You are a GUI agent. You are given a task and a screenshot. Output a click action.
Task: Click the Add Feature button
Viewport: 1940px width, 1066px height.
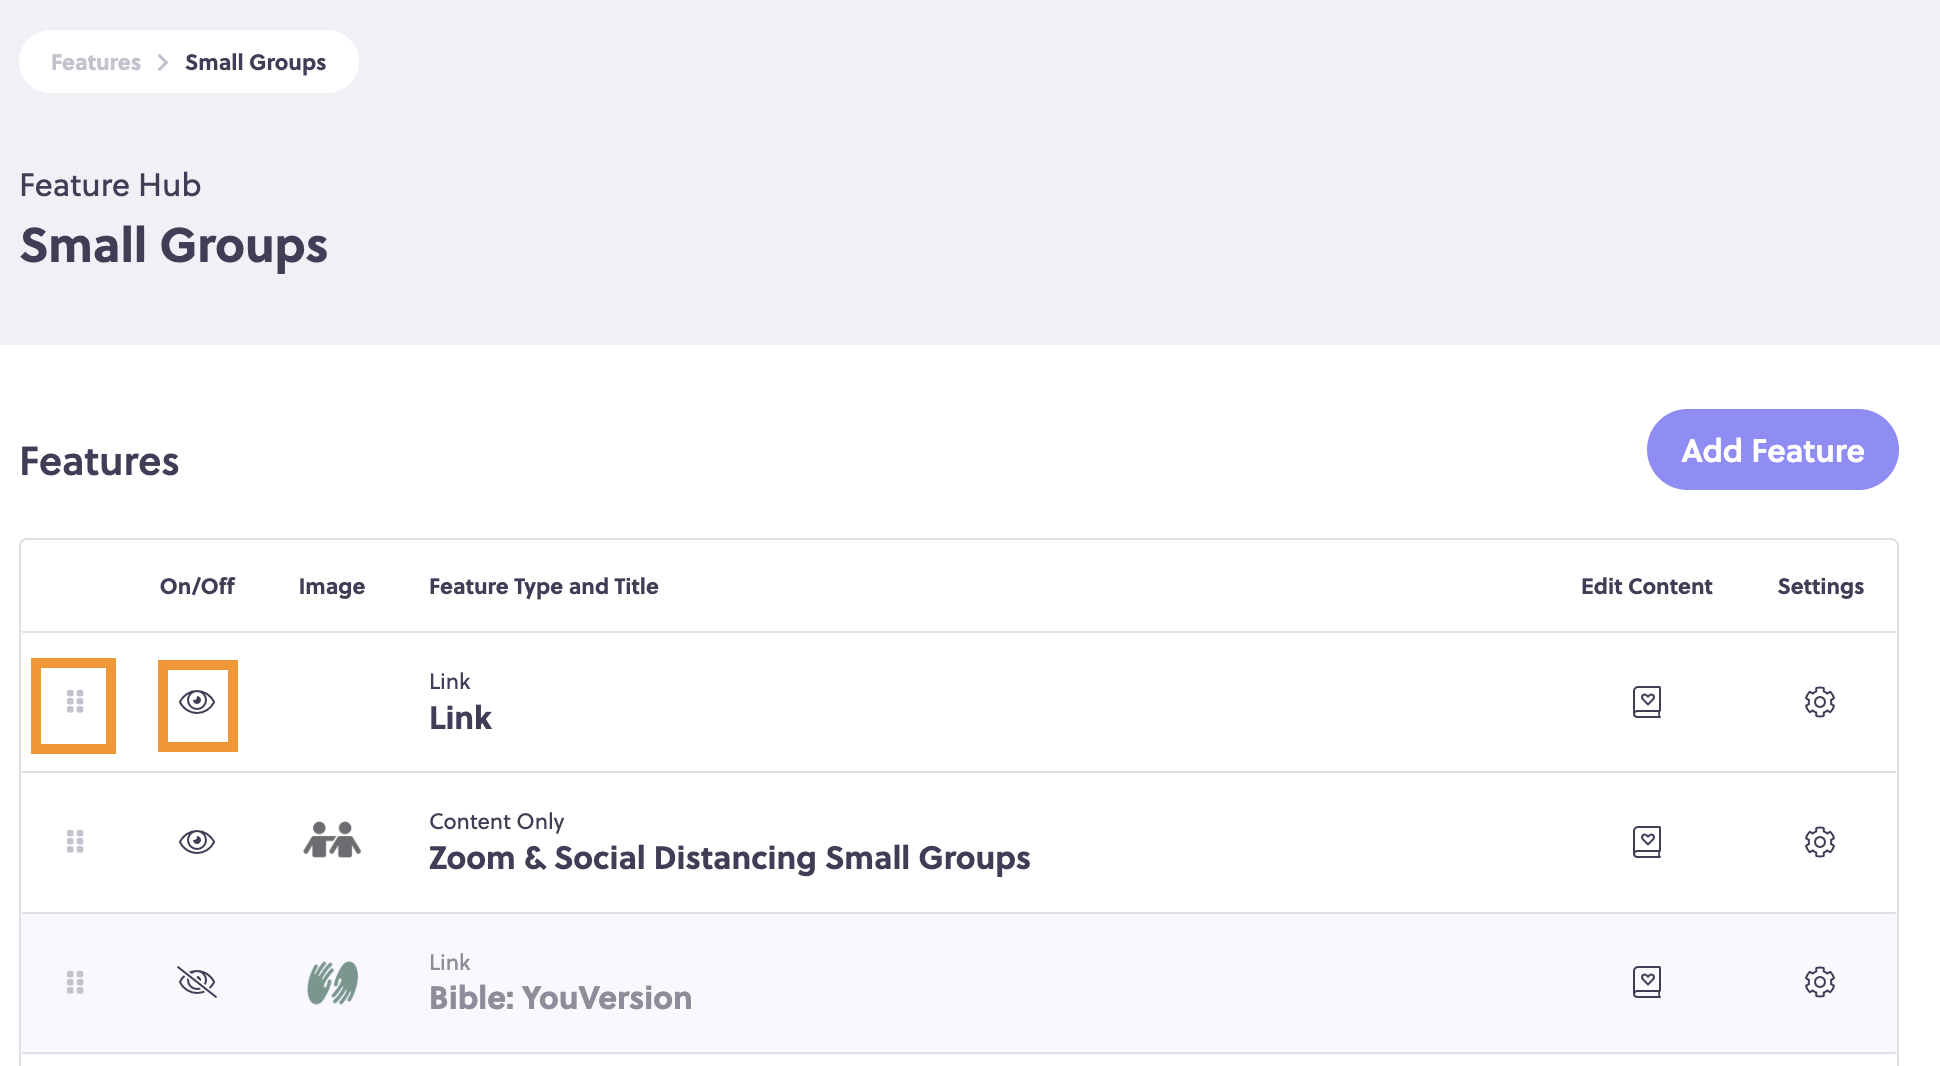1772,450
